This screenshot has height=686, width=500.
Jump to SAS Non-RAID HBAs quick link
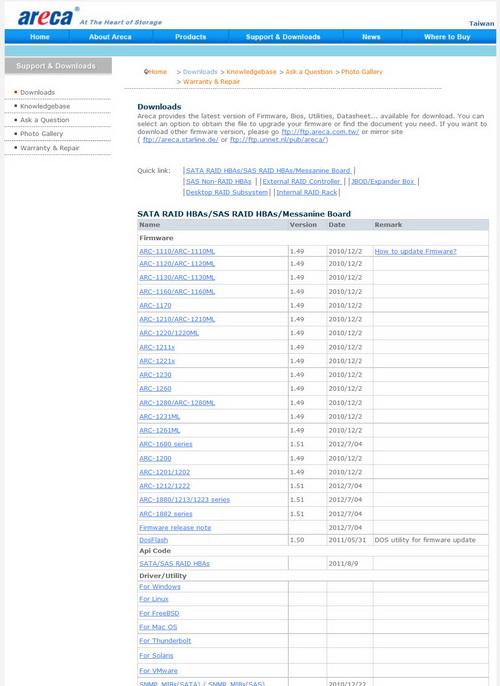(x=219, y=182)
